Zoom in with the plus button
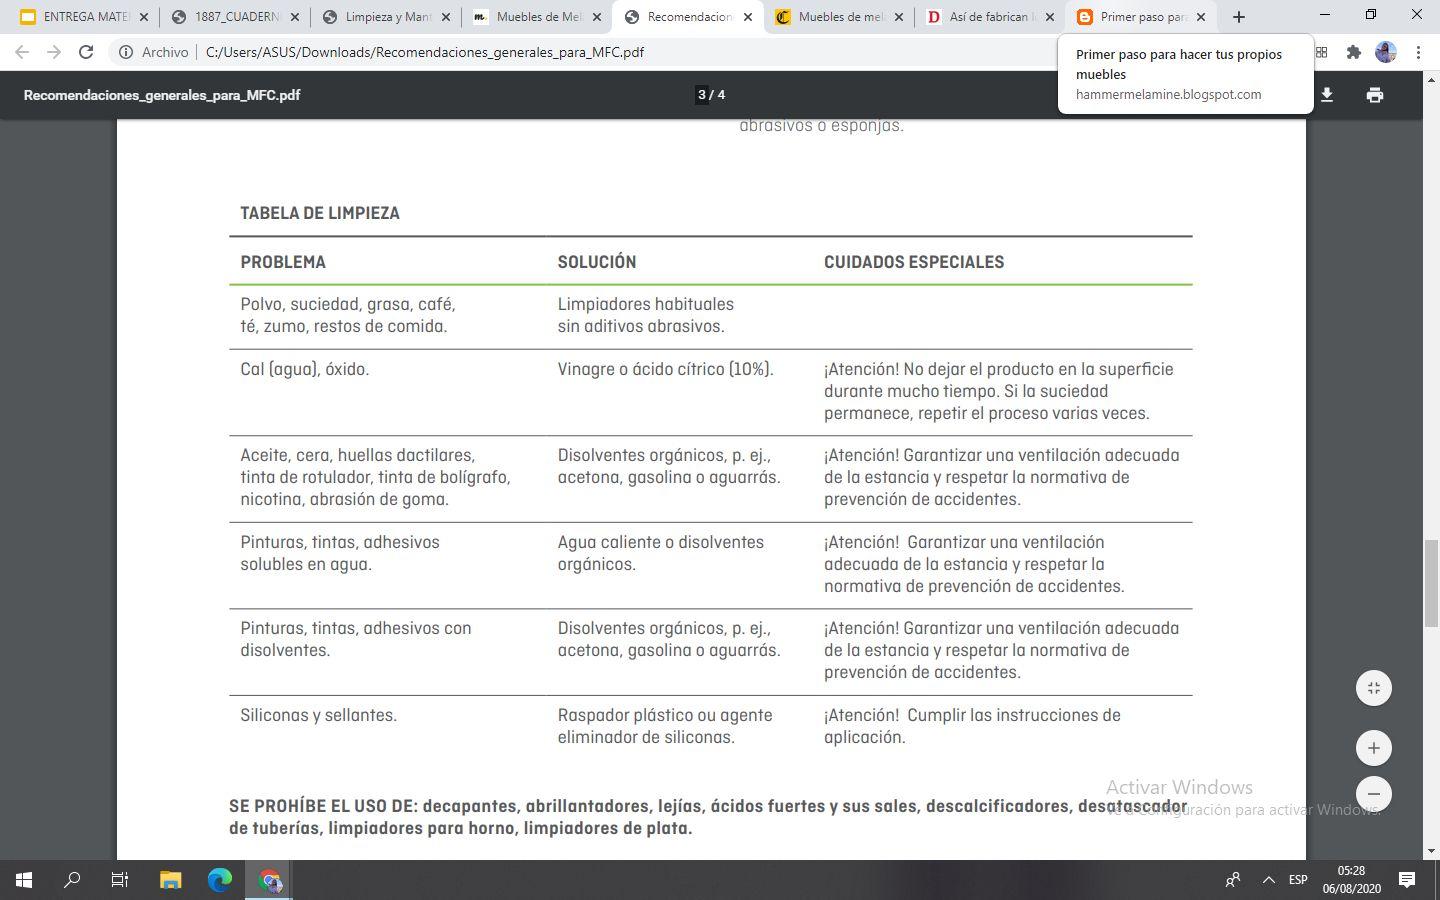Image resolution: width=1440 pixels, height=900 pixels. [1374, 748]
